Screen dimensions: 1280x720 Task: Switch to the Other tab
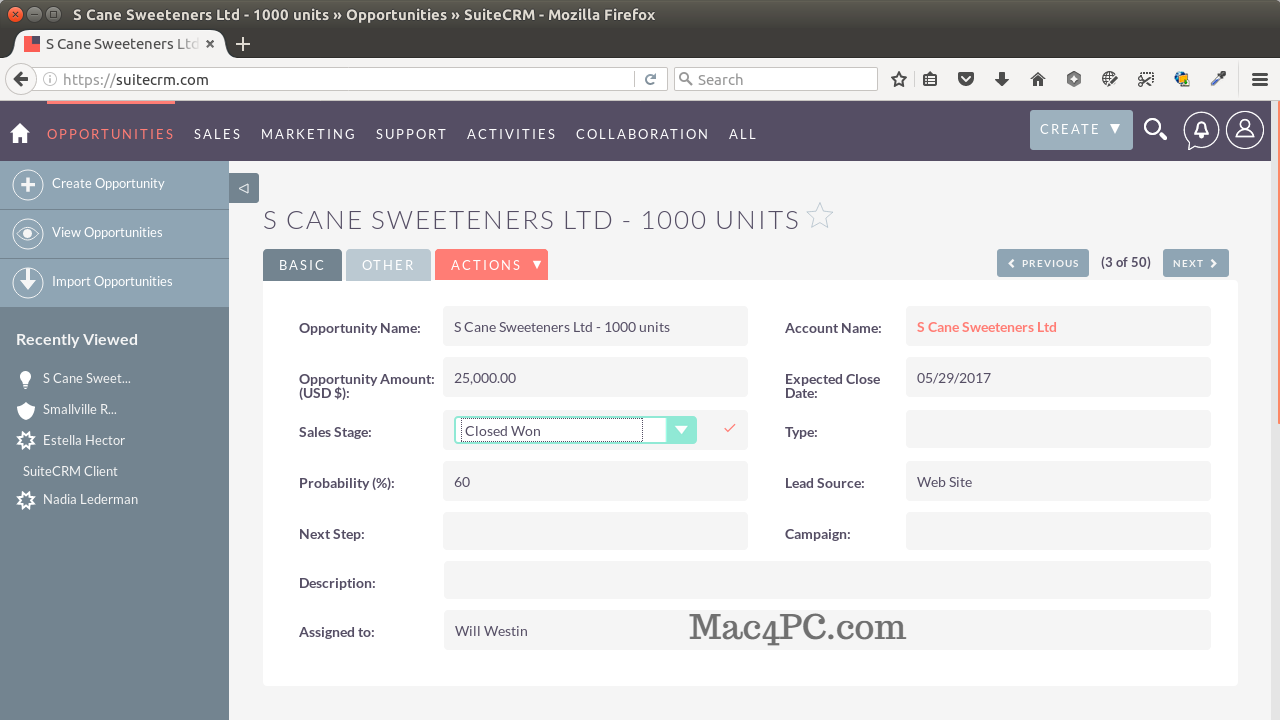click(388, 265)
